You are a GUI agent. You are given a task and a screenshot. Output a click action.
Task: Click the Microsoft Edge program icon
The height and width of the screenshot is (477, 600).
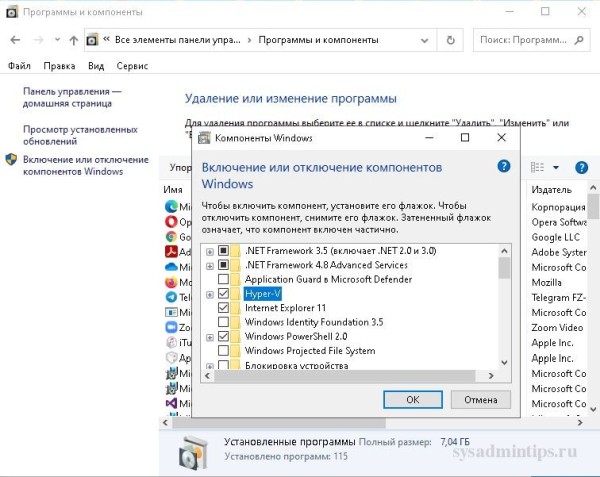[171, 207]
